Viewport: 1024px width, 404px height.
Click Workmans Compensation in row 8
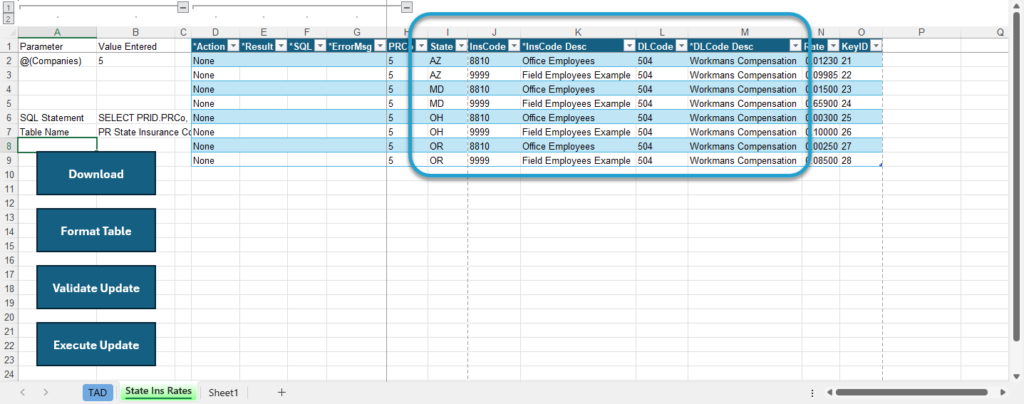[744, 146]
